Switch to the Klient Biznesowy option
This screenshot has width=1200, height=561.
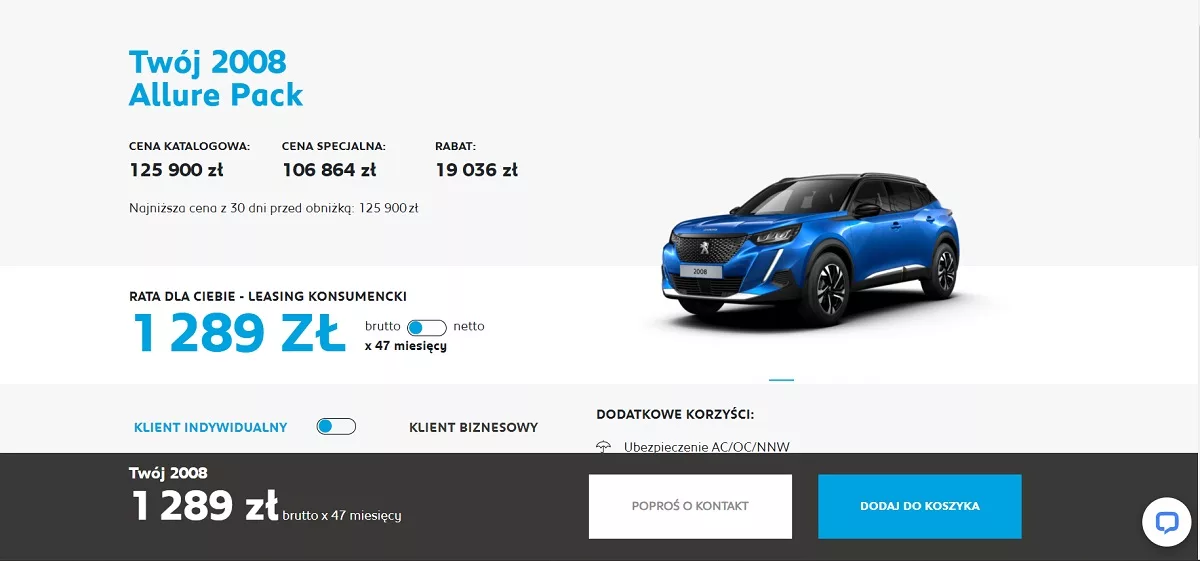[x=473, y=427]
